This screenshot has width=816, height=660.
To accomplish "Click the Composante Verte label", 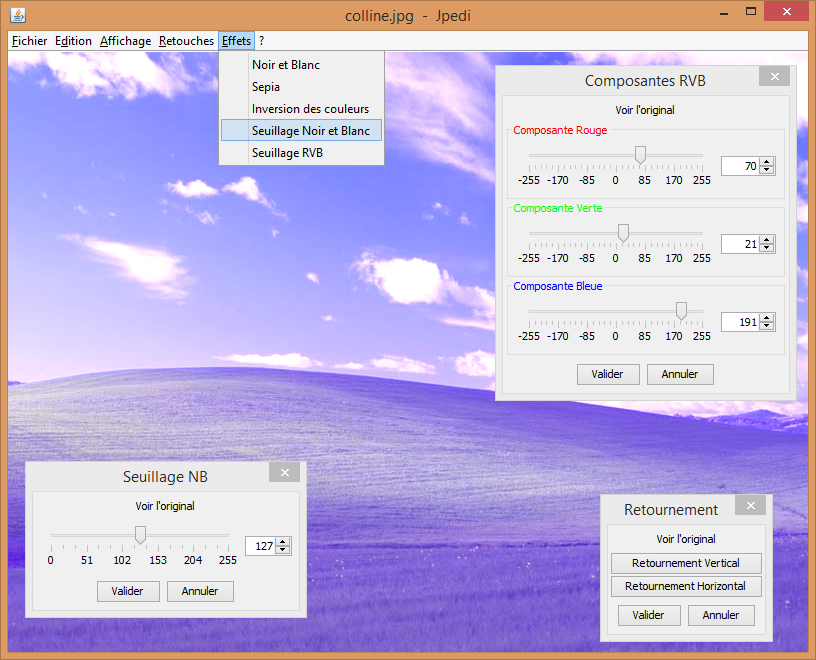I will pyautogui.click(x=558, y=208).
